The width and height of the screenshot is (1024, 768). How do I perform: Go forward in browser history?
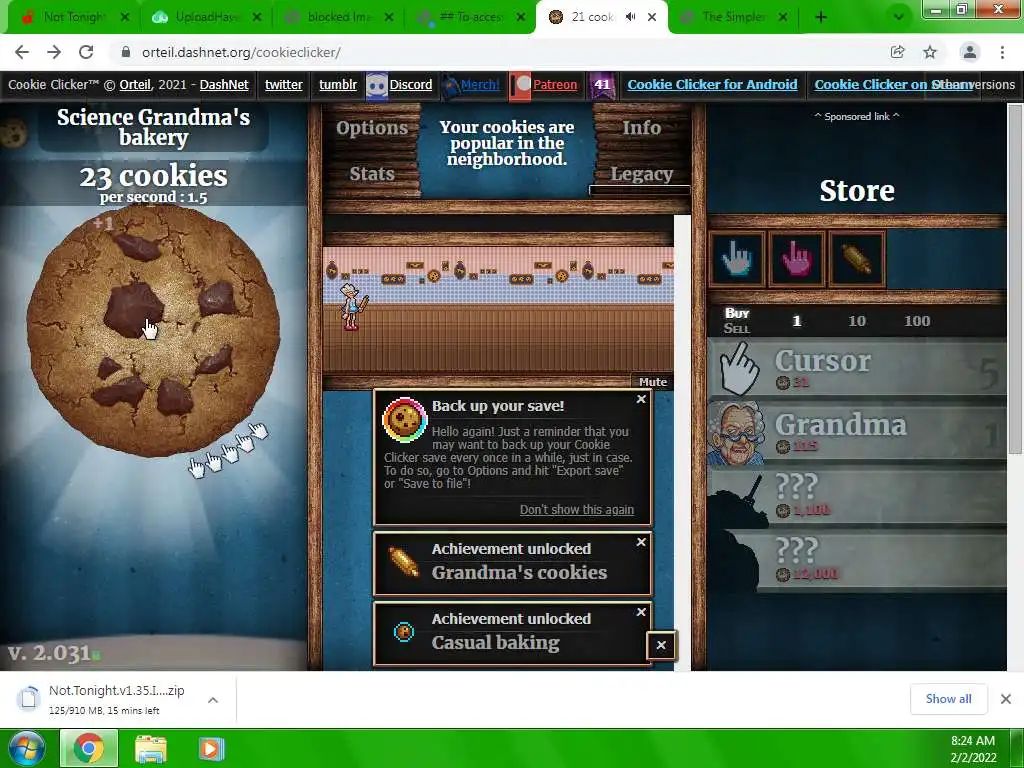tap(54, 52)
